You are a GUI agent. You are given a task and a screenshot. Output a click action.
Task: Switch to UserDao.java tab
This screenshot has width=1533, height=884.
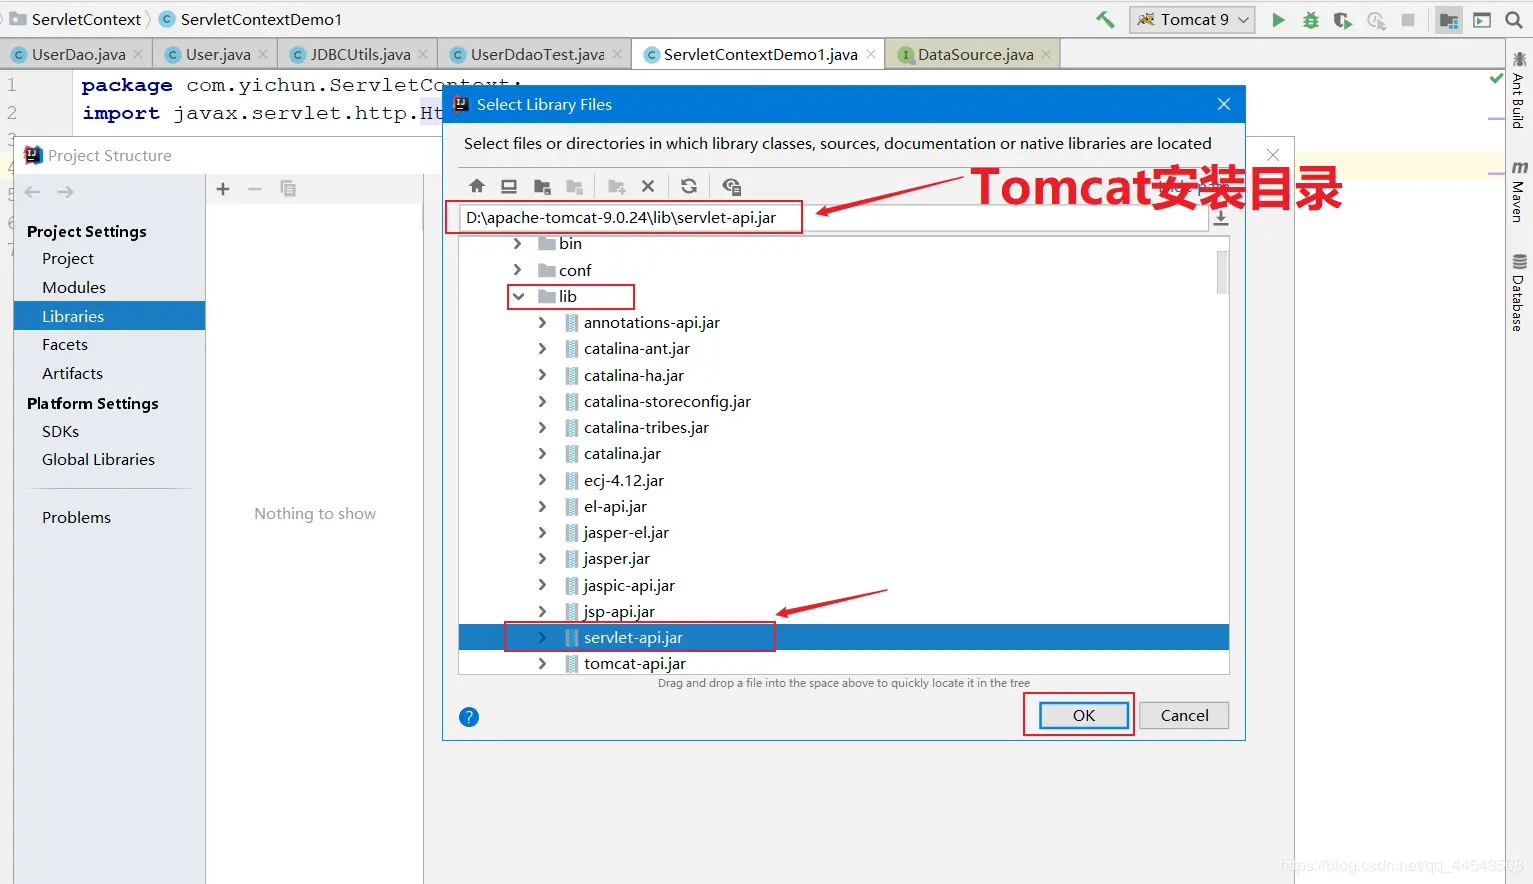[77, 54]
